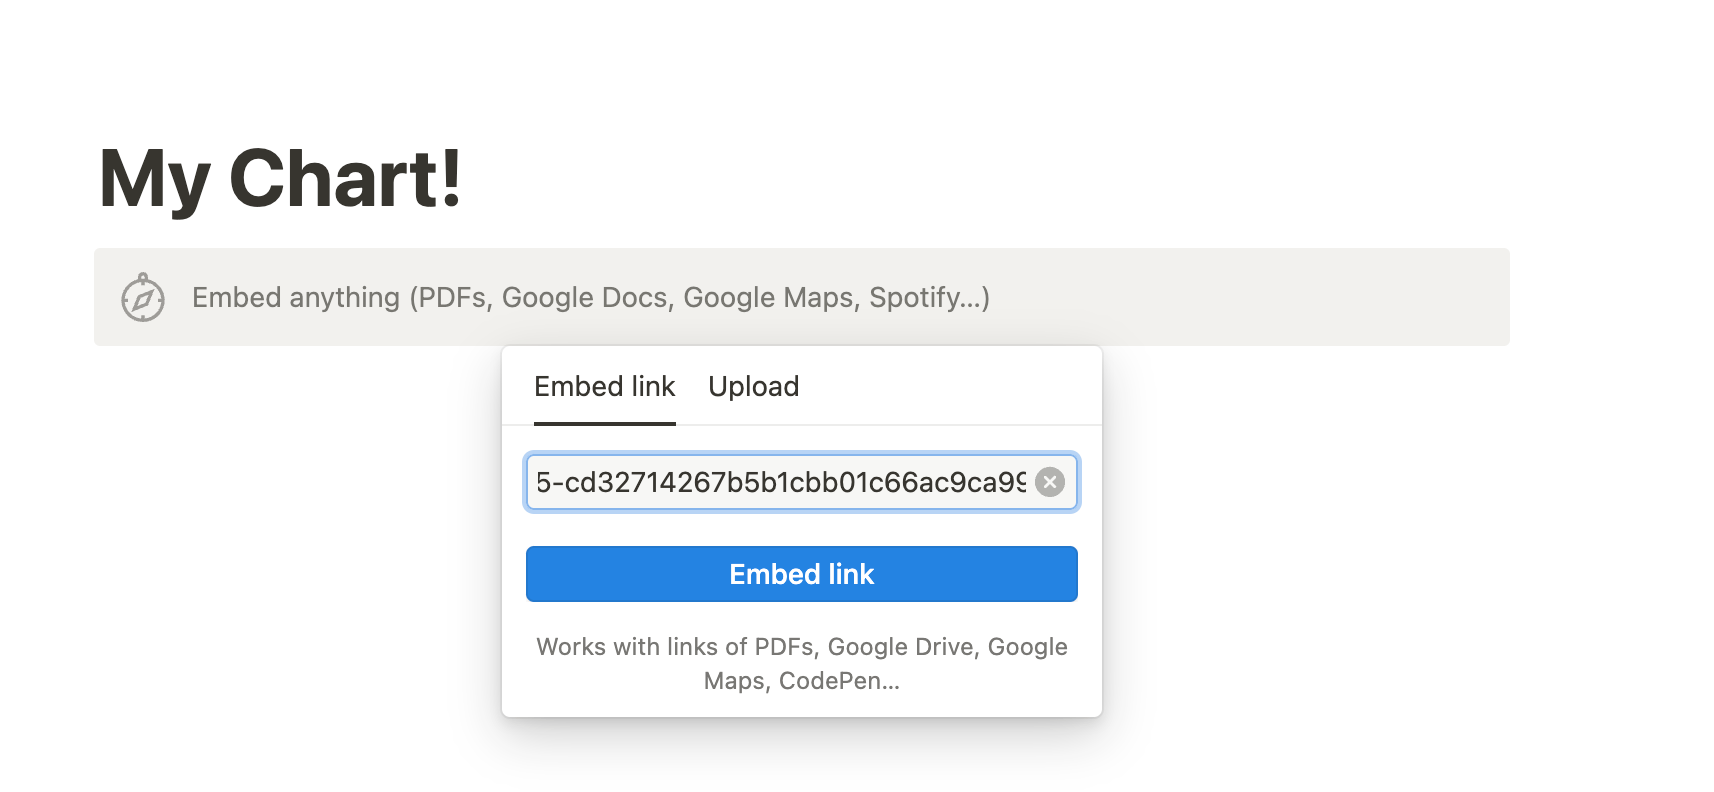1714x792 pixels.
Task: Click the My Chart! page title
Action: click(281, 179)
